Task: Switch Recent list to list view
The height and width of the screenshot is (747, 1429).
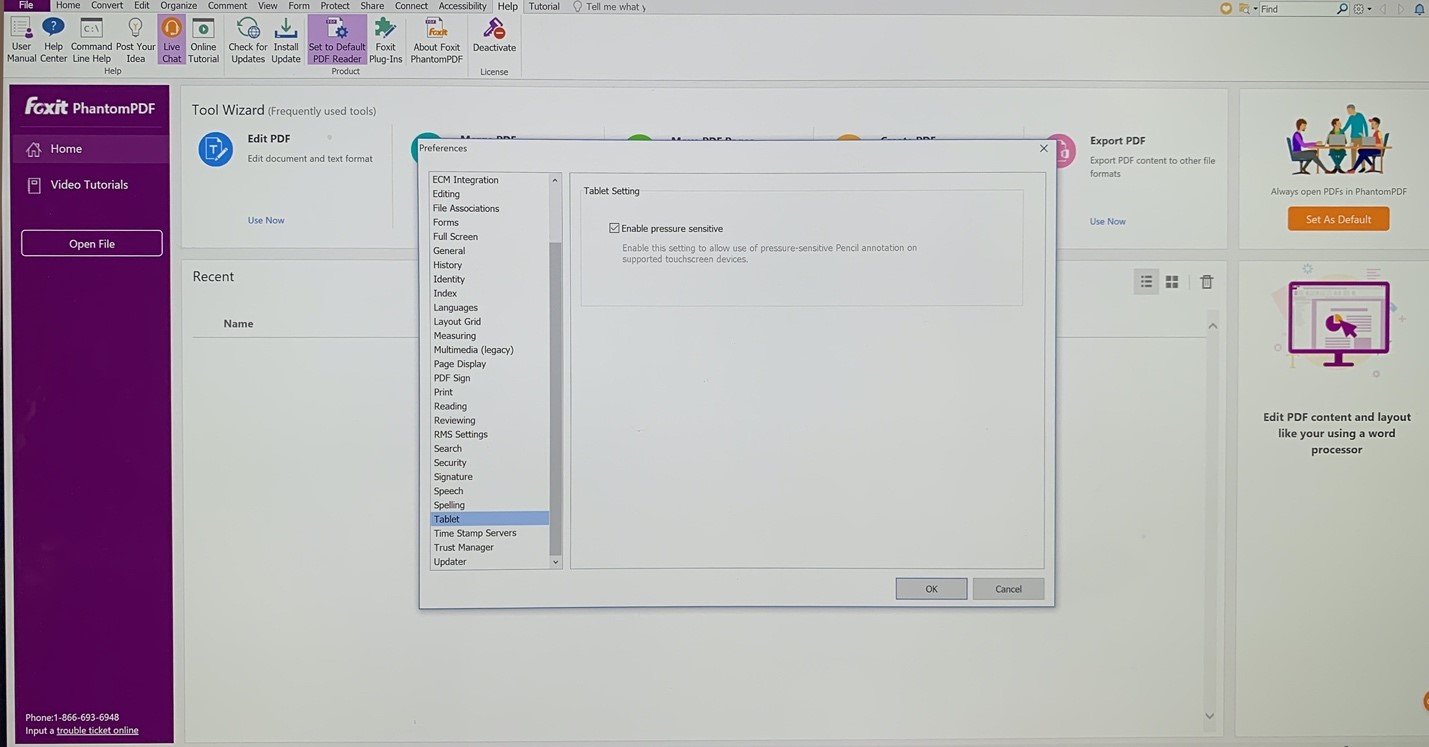Action: click(1146, 282)
